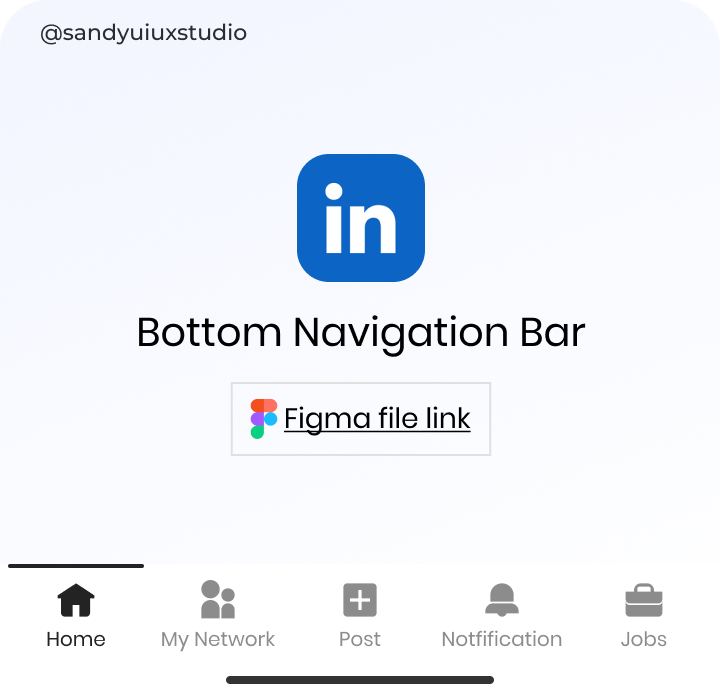
Task: Tap the bottom home indicator bar
Action: coord(360,680)
